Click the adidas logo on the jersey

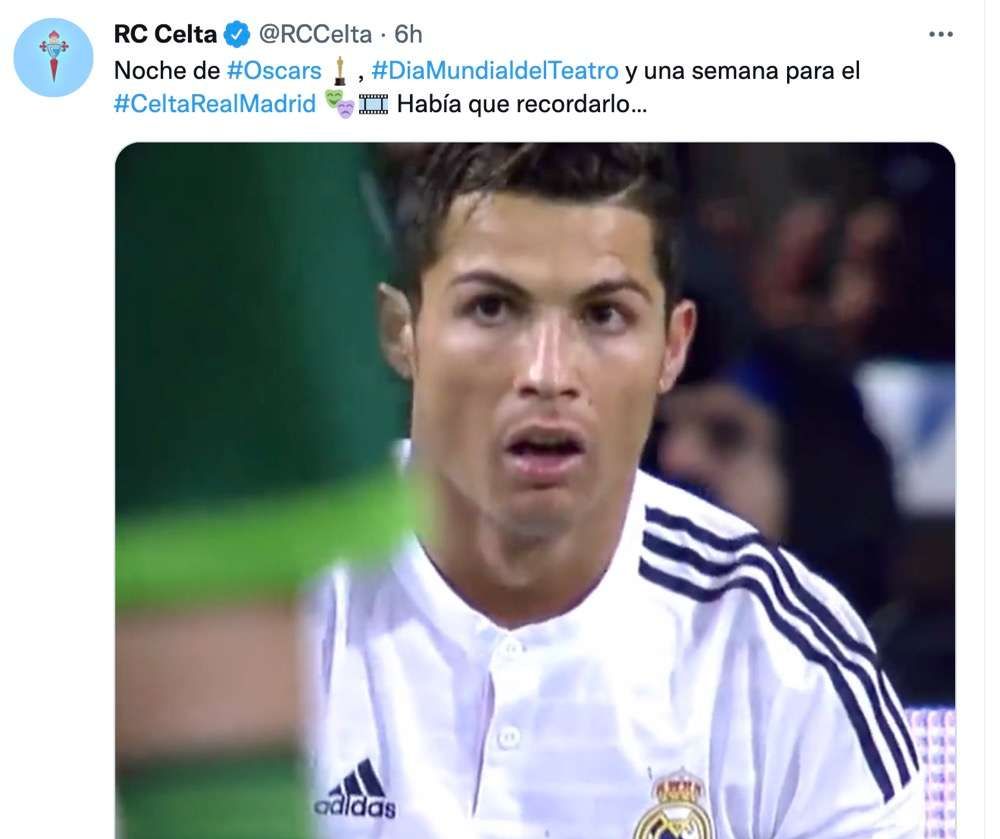[355, 791]
